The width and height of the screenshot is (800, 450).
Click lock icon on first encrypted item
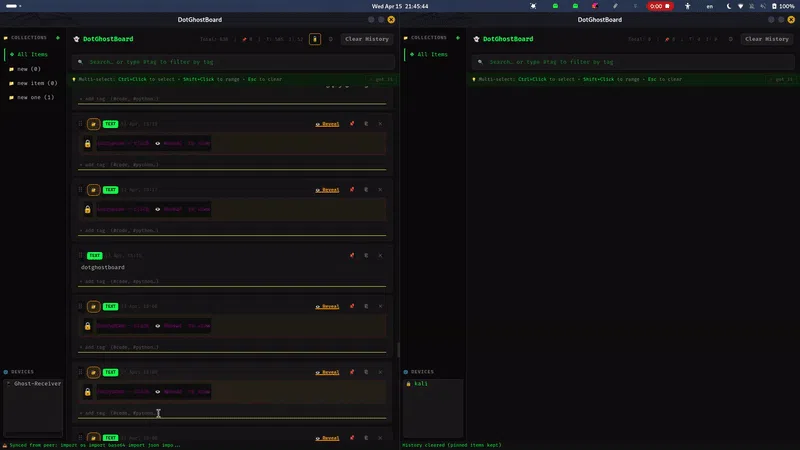point(88,143)
